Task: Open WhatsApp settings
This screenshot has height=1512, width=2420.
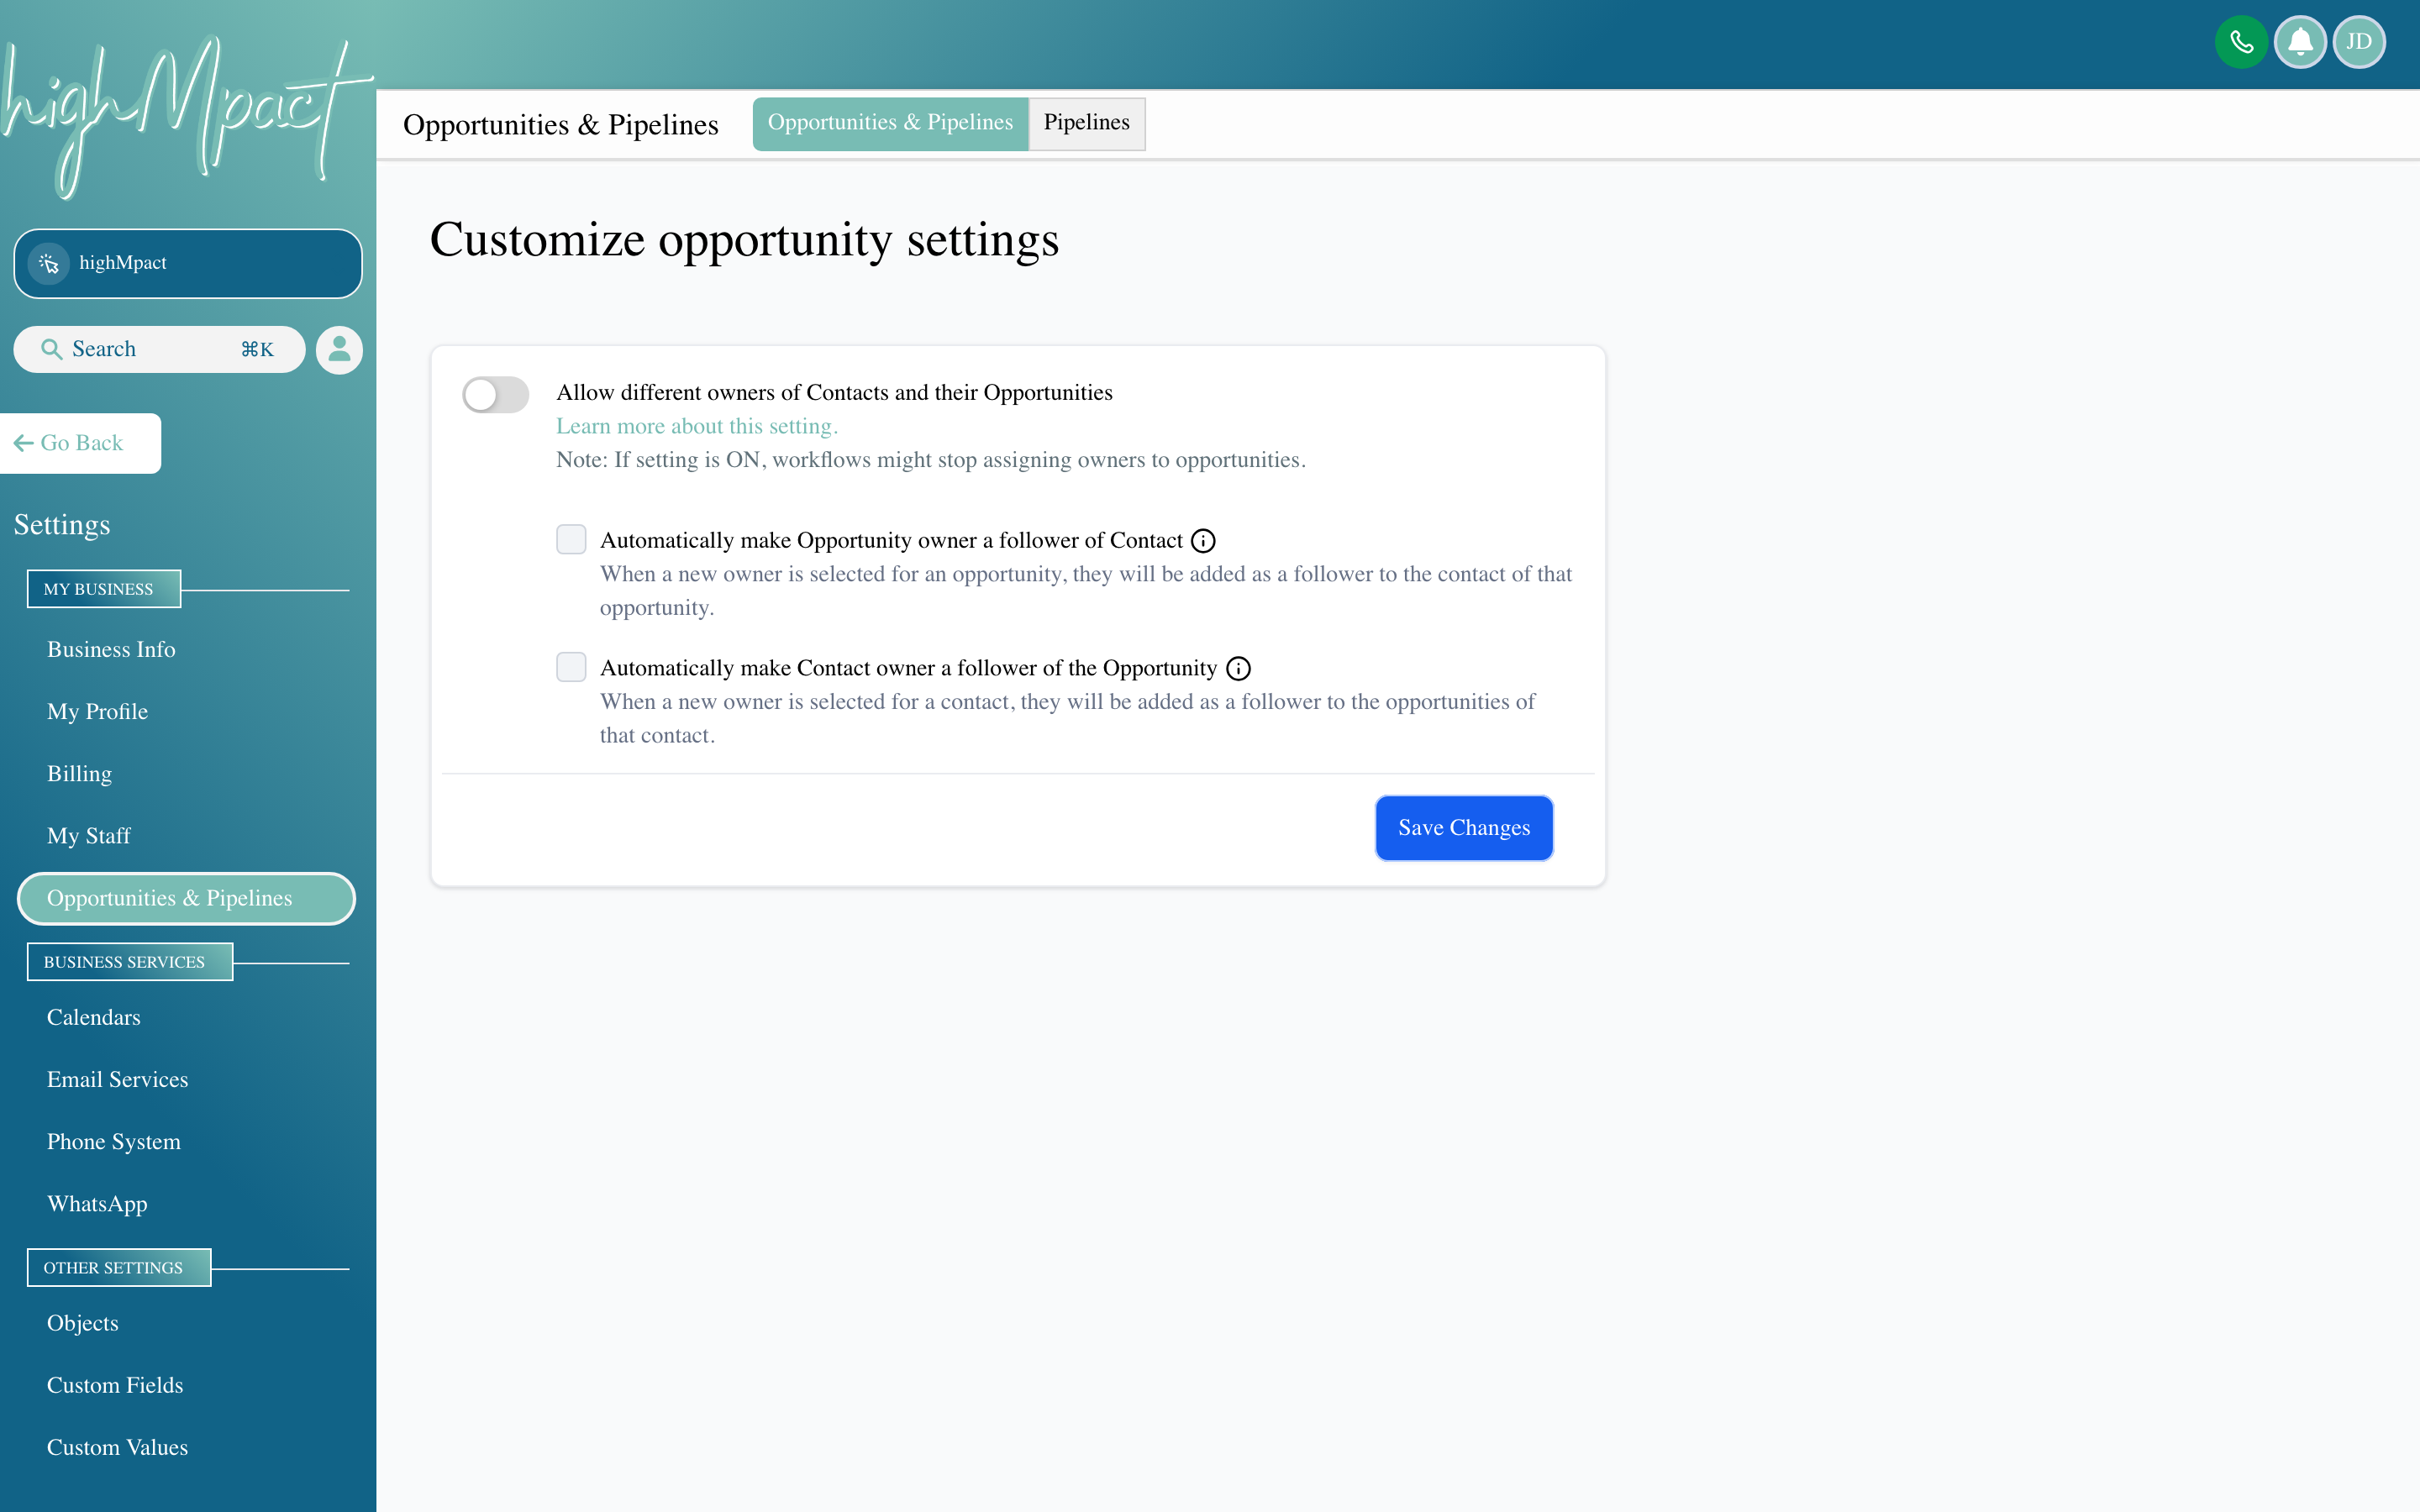Action: click(97, 1204)
